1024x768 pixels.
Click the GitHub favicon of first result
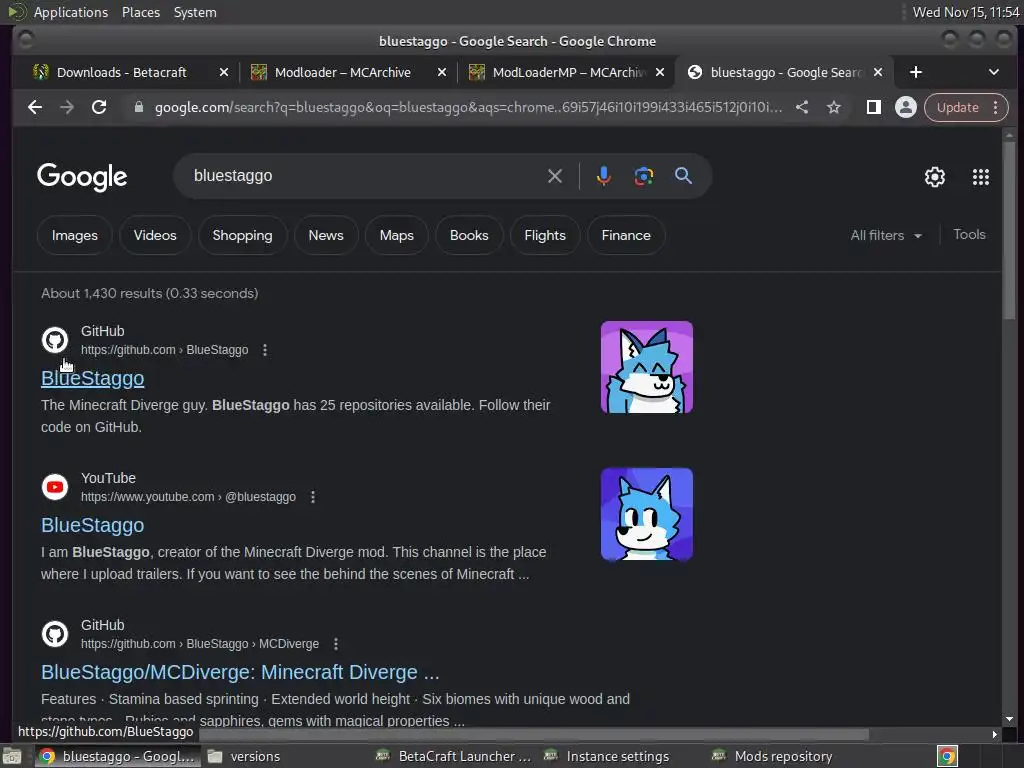tap(55, 340)
